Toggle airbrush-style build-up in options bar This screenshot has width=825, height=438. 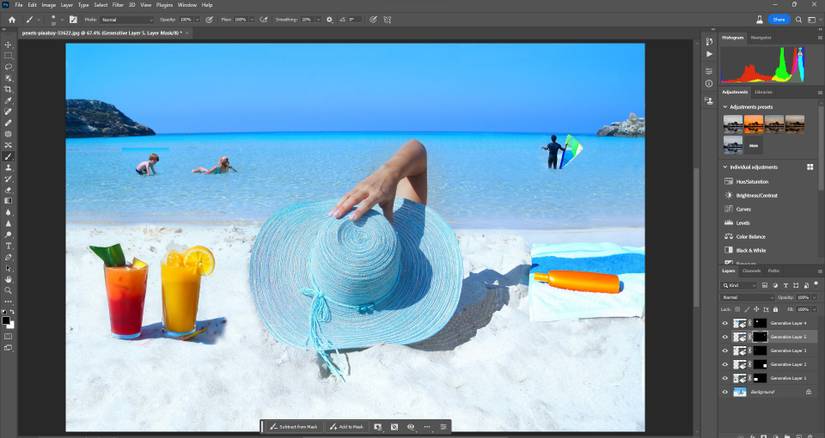[264, 19]
